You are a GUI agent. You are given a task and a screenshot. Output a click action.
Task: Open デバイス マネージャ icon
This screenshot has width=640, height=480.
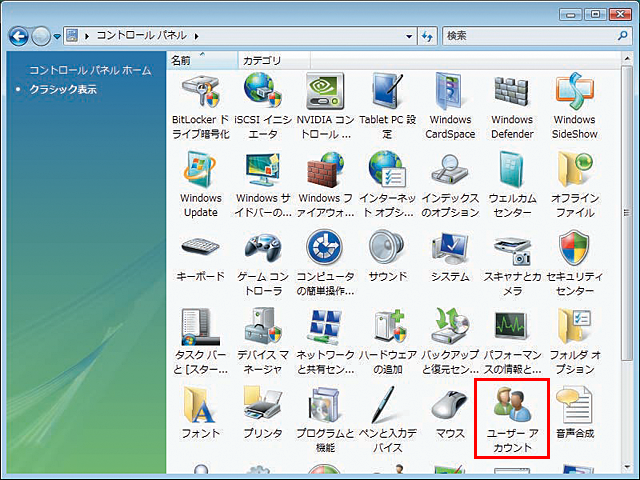(x=263, y=341)
